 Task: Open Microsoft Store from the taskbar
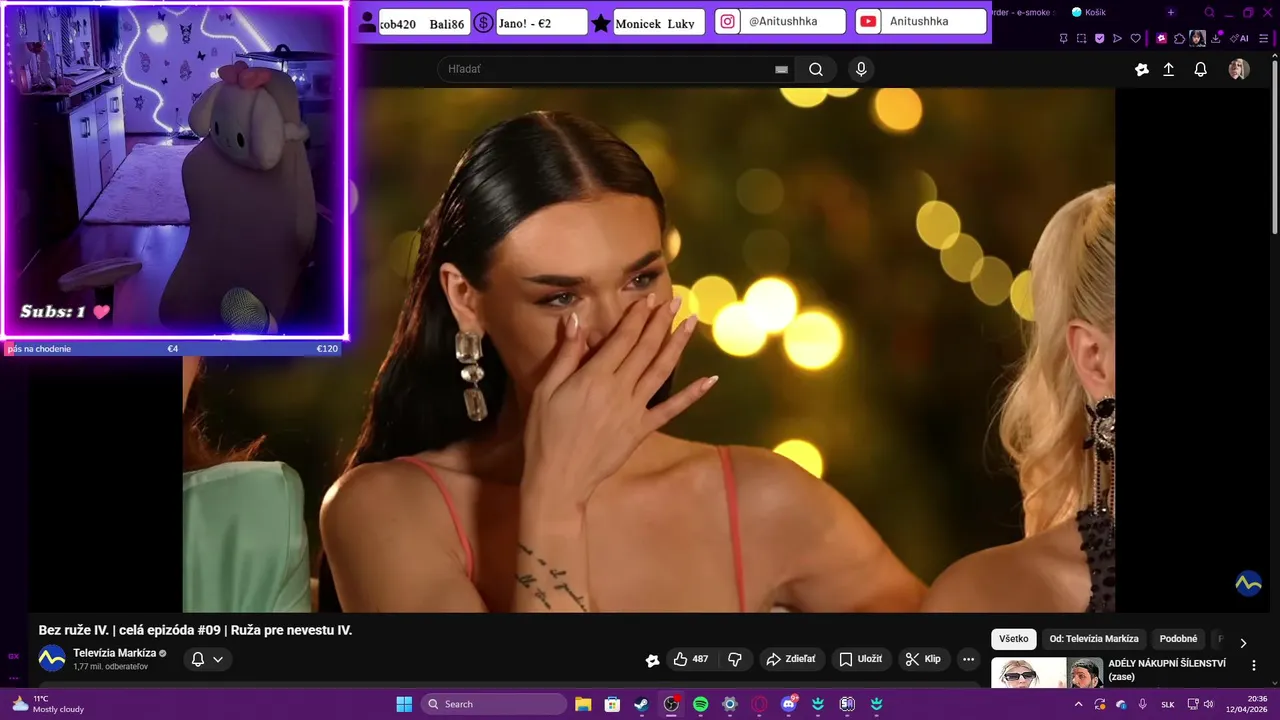pyautogui.click(x=612, y=704)
